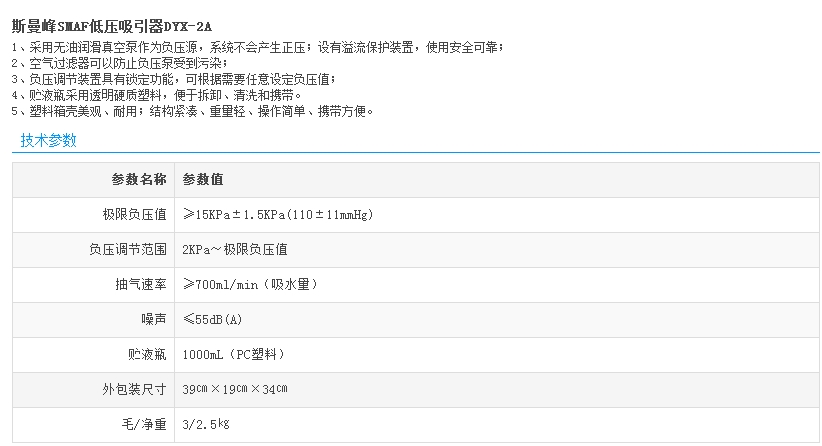Select the 外包装尺寸 row label
The width and height of the screenshot is (822, 446).
point(134,389)
